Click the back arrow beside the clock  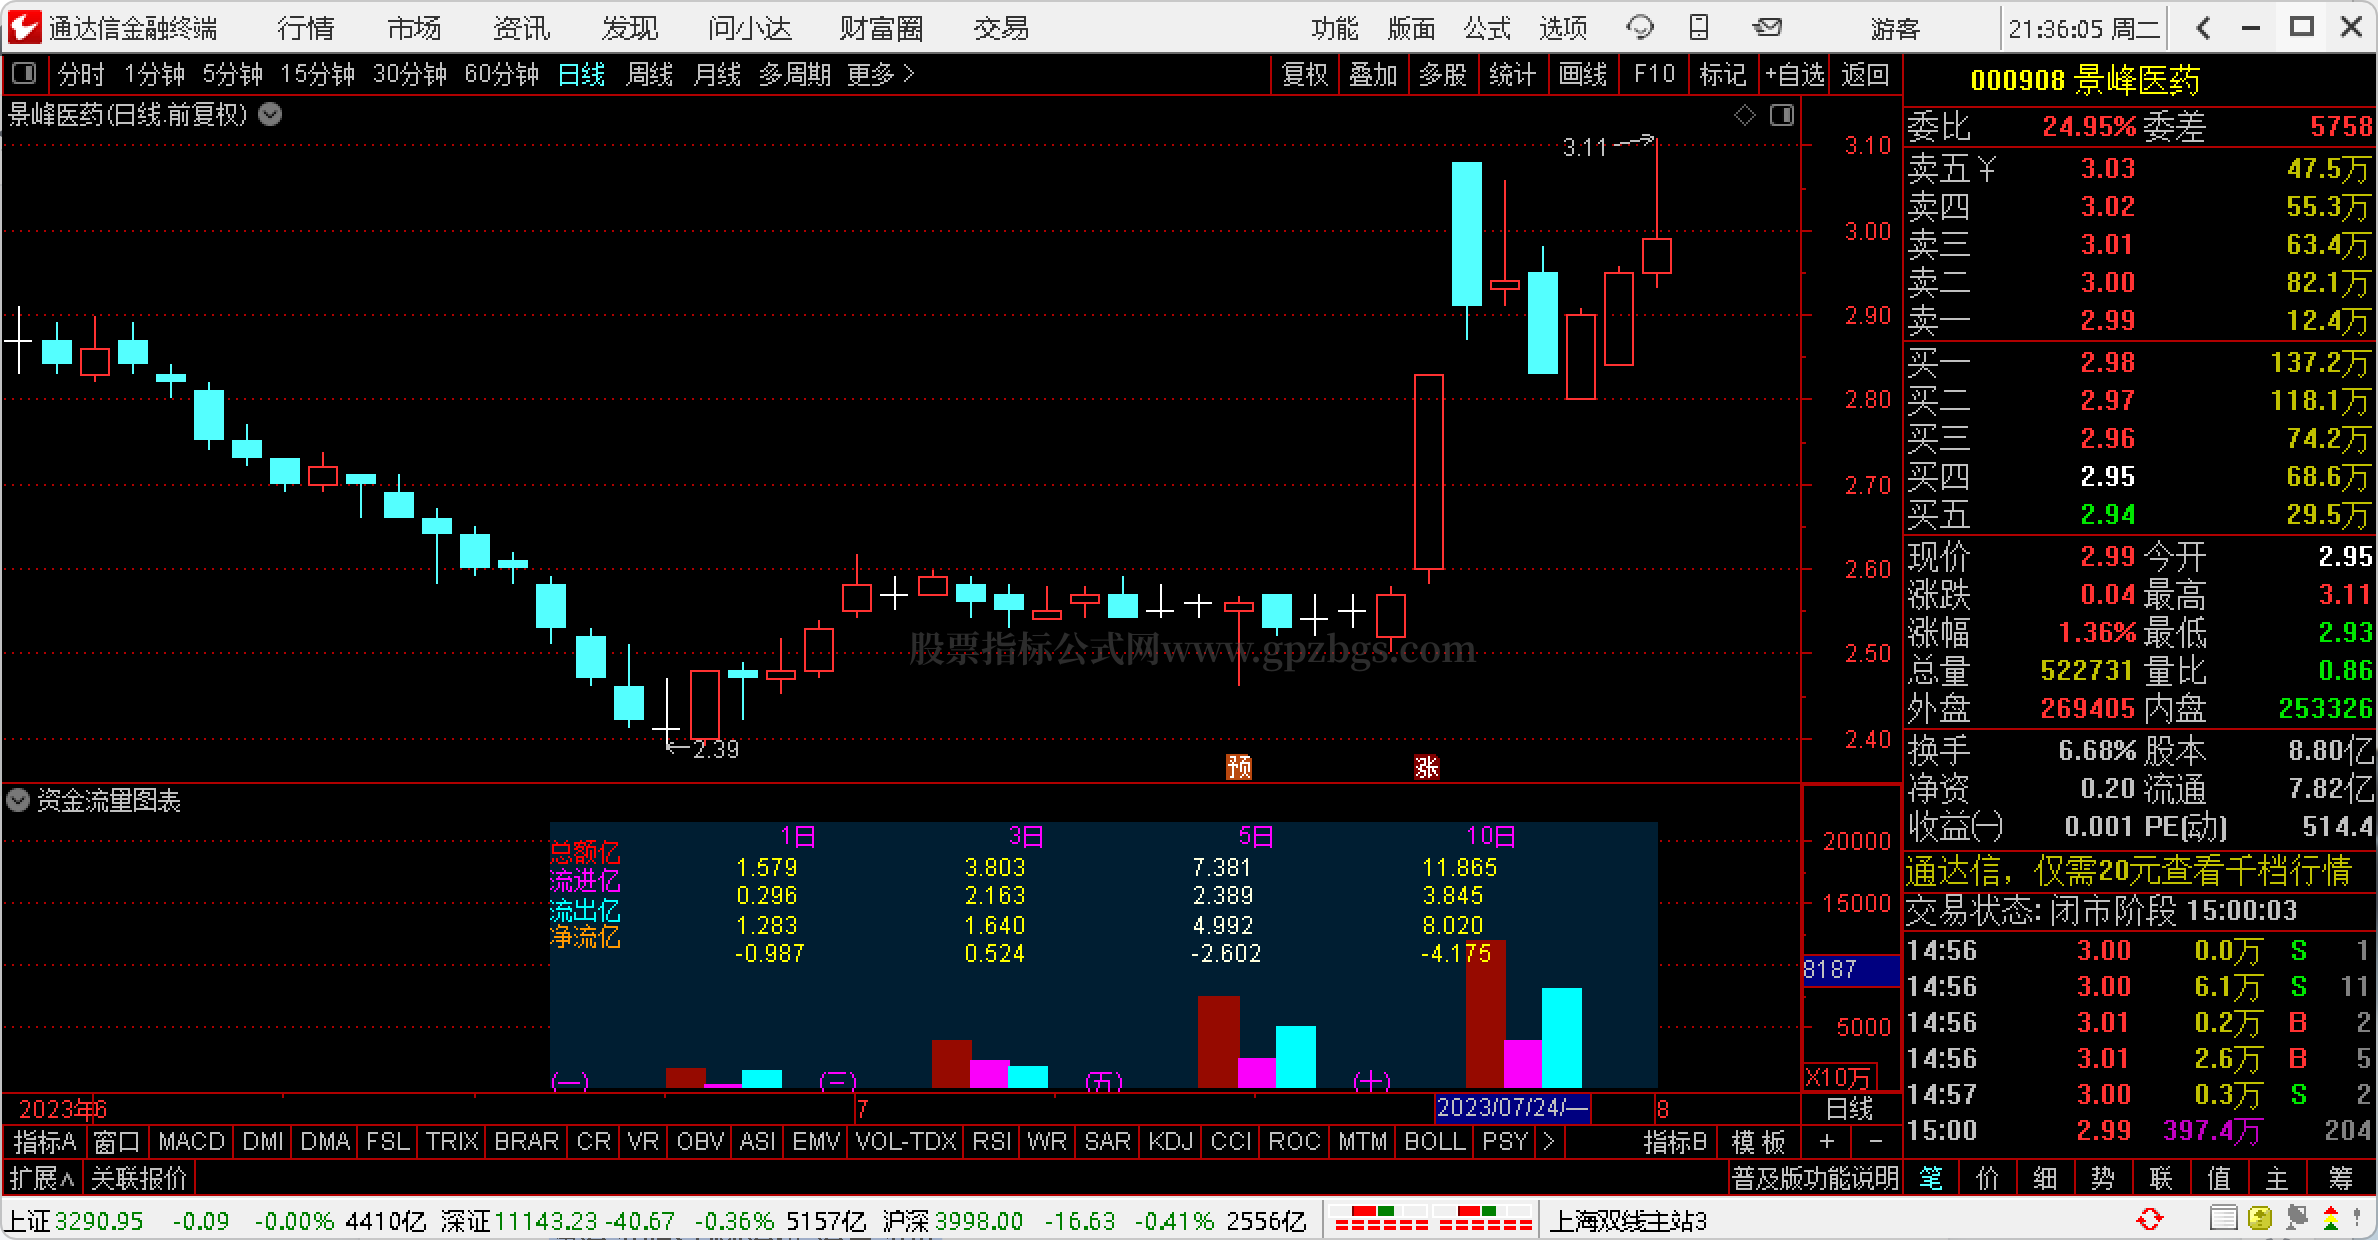click(x=2203, y=28)
